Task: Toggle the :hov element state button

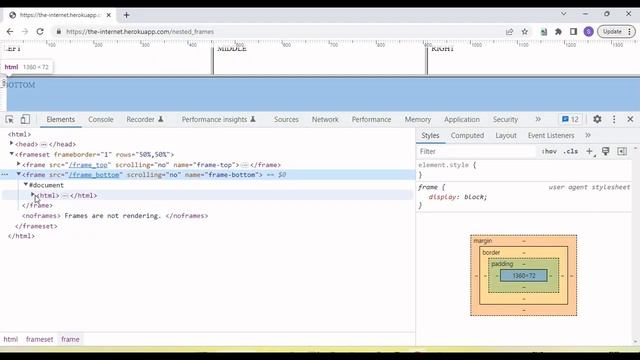Action: tap(549, 151)
